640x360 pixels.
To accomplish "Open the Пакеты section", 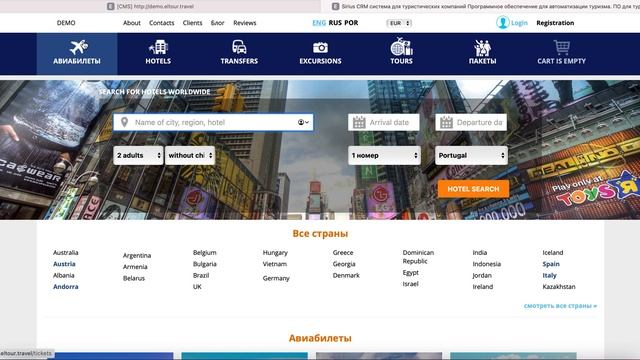I will [482, 53].
